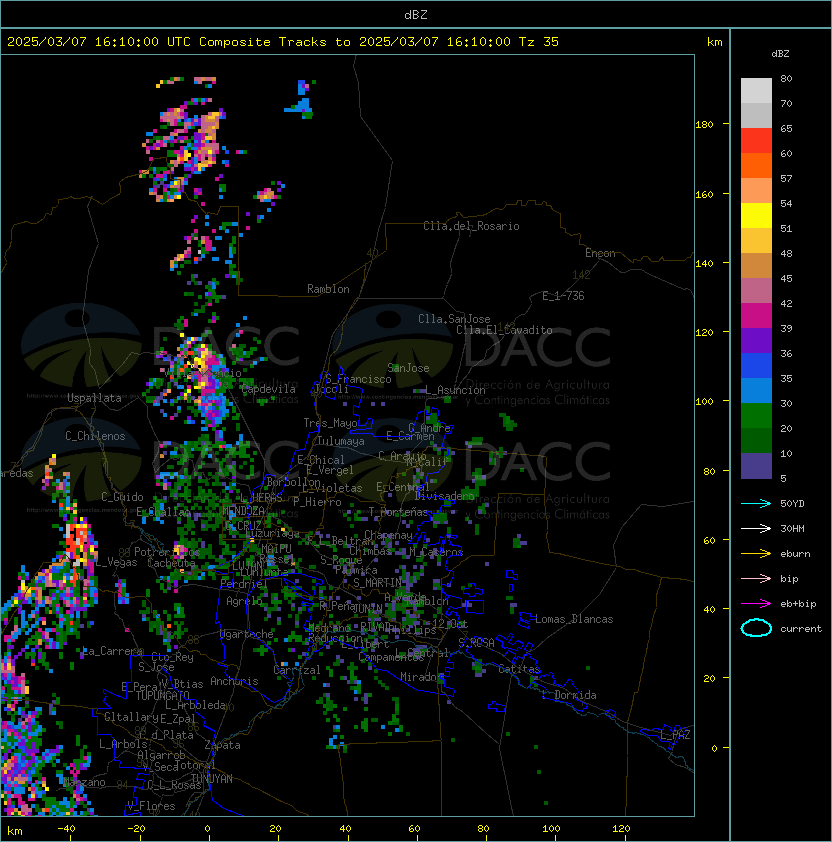The width and height of the screenshot is (832, 842).
Task: Click the 'Anchoris' map label
Action: point(234,681)
